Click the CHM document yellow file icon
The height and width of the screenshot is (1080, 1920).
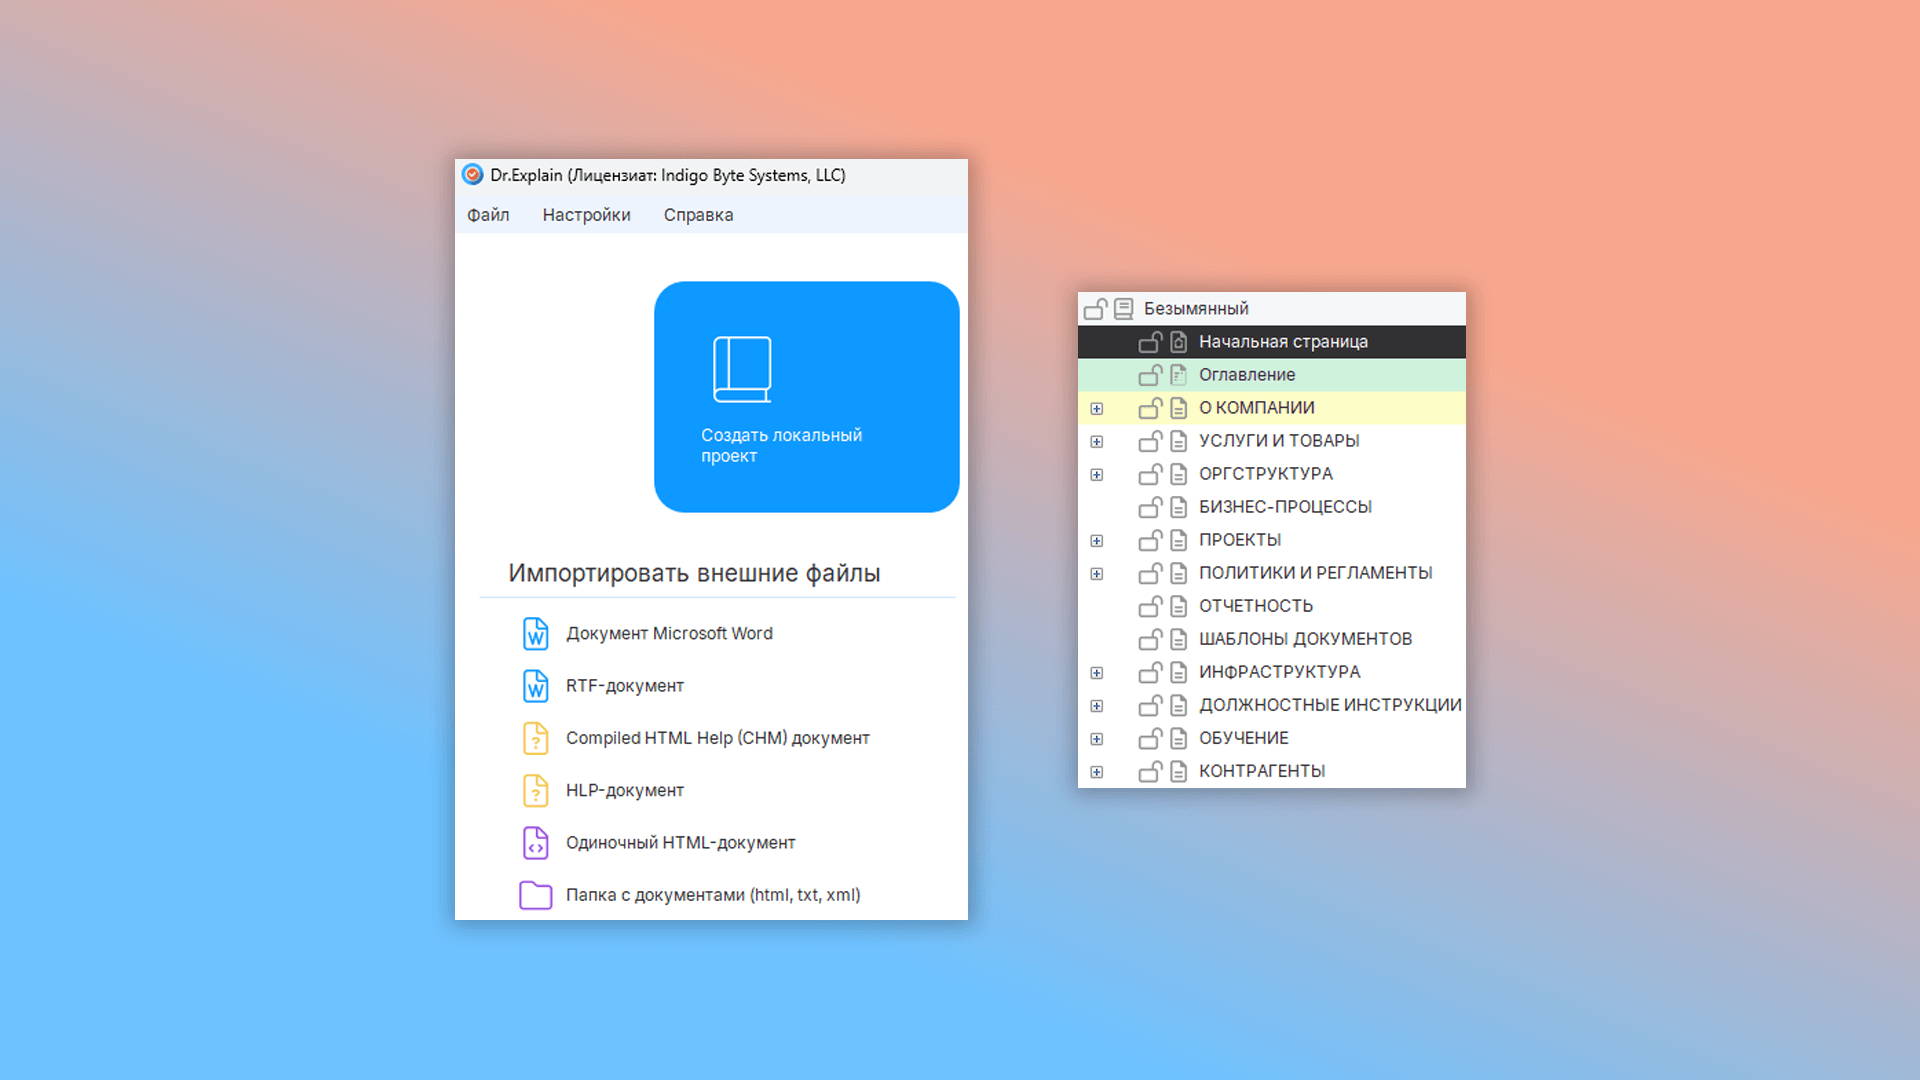[536, 738]
